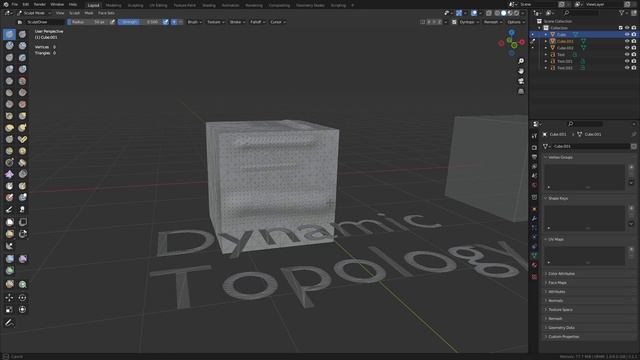The height and width of the screenshot is (360, 640).
Task: Open the Remesh dropdown in header
Action: pos(493,22)
